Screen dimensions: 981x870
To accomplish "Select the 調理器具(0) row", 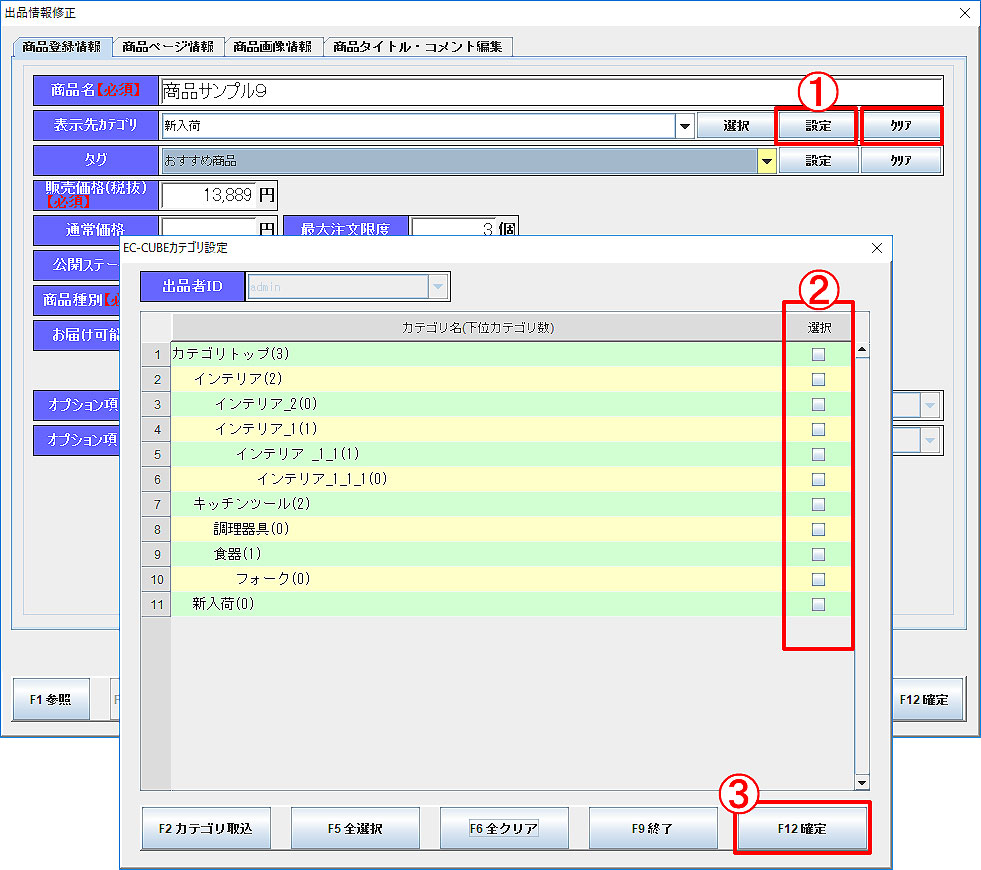I will pyautogui.click(x=475, y=529).
